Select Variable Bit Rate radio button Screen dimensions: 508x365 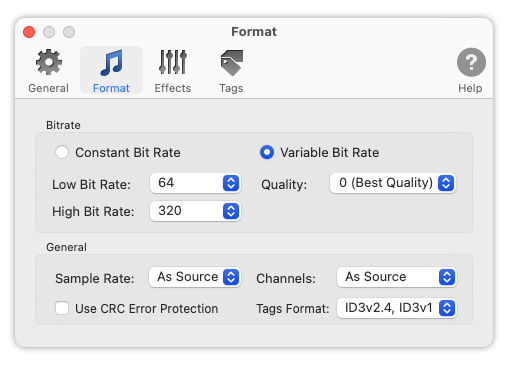267,152
